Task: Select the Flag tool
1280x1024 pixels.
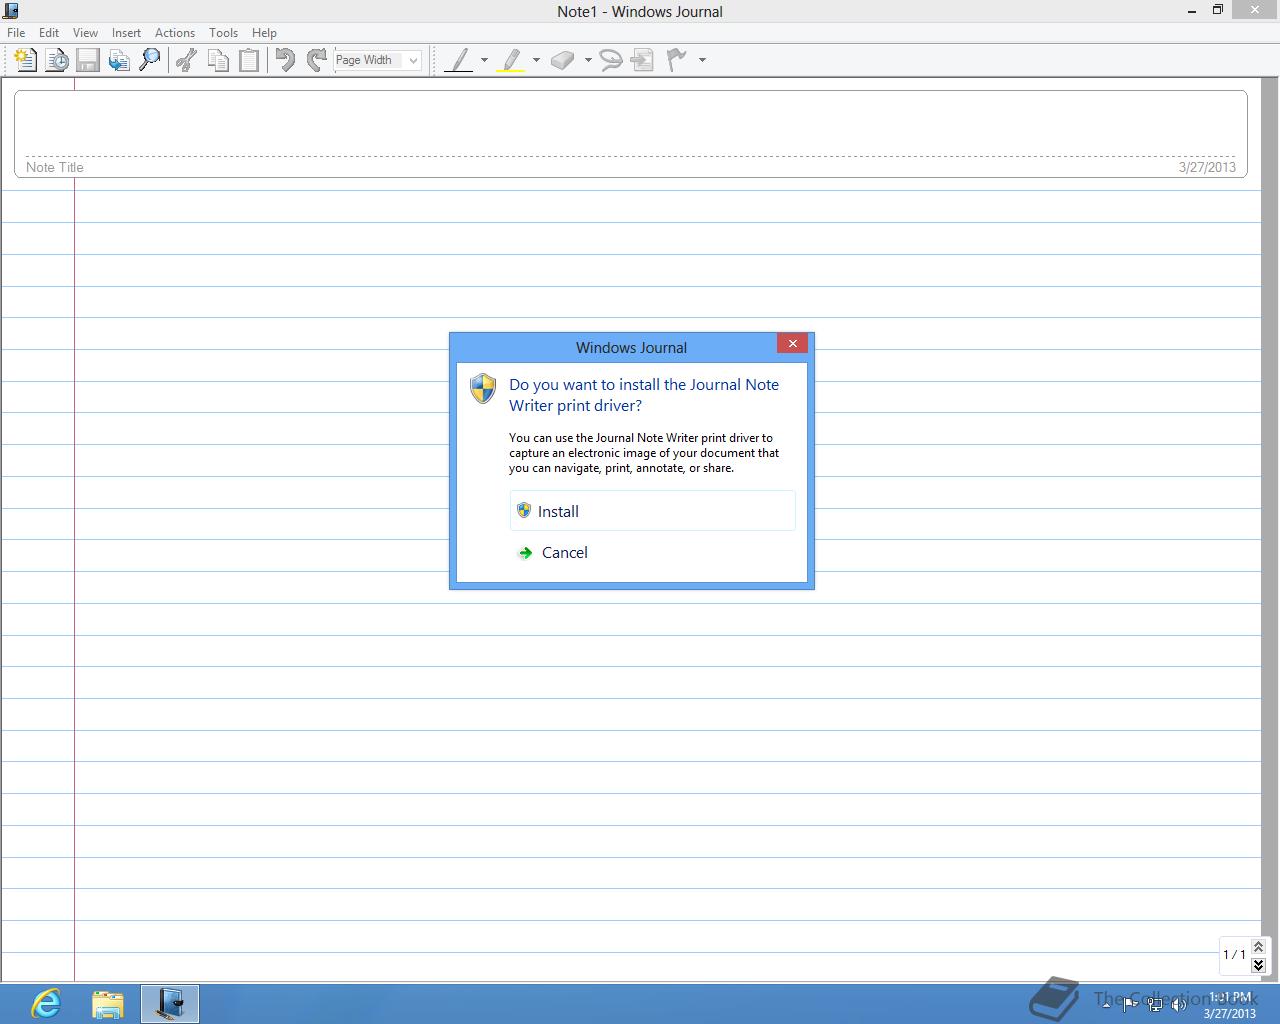Action: tap(677, 60)
